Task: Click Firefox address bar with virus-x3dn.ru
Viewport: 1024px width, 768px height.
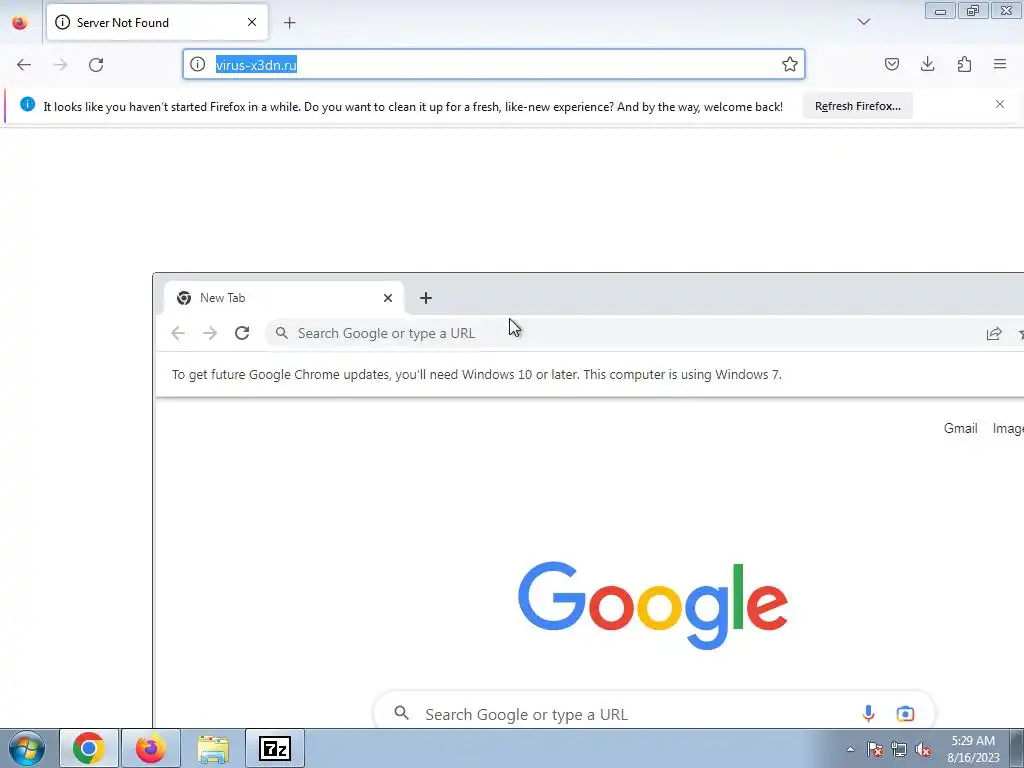Action: point(494,64)
